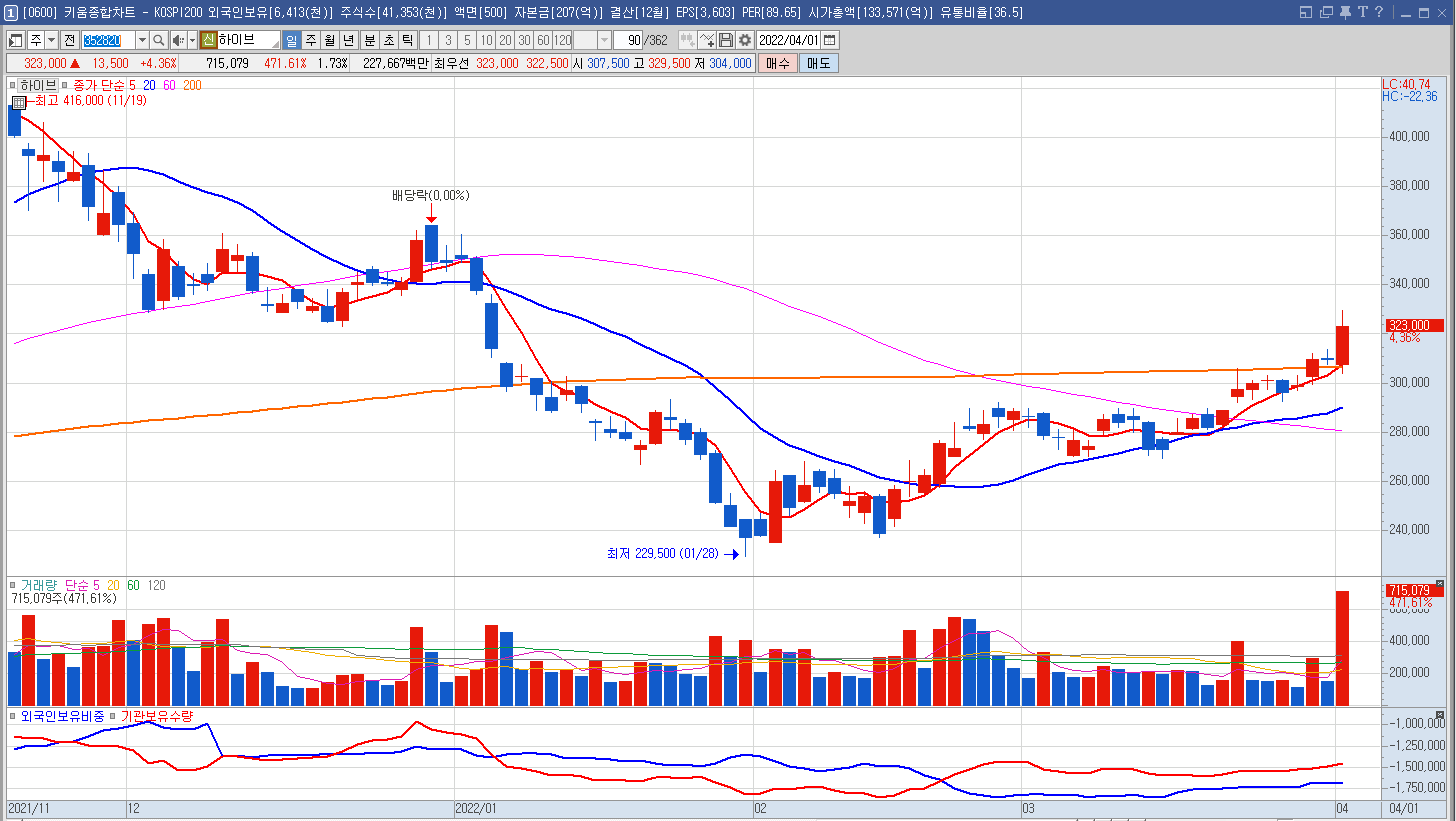1456x821 pixels.
Task: Click the T font size icon
Action: (x=1362, y=12)
